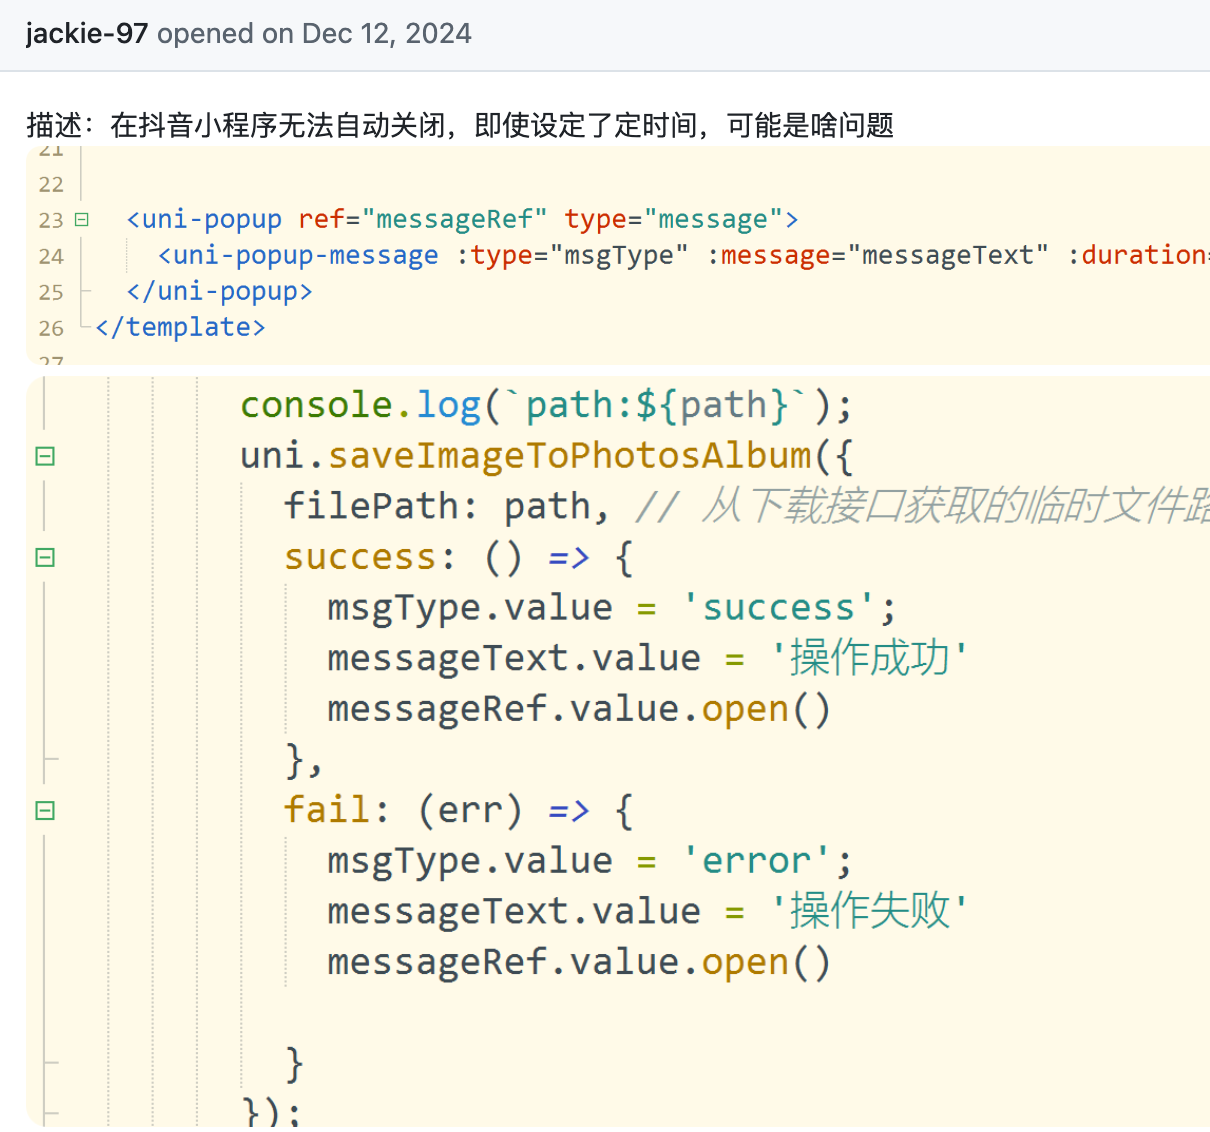Click the closing </template> tag
The image size is (1210, 1132).
pos(180,328)
